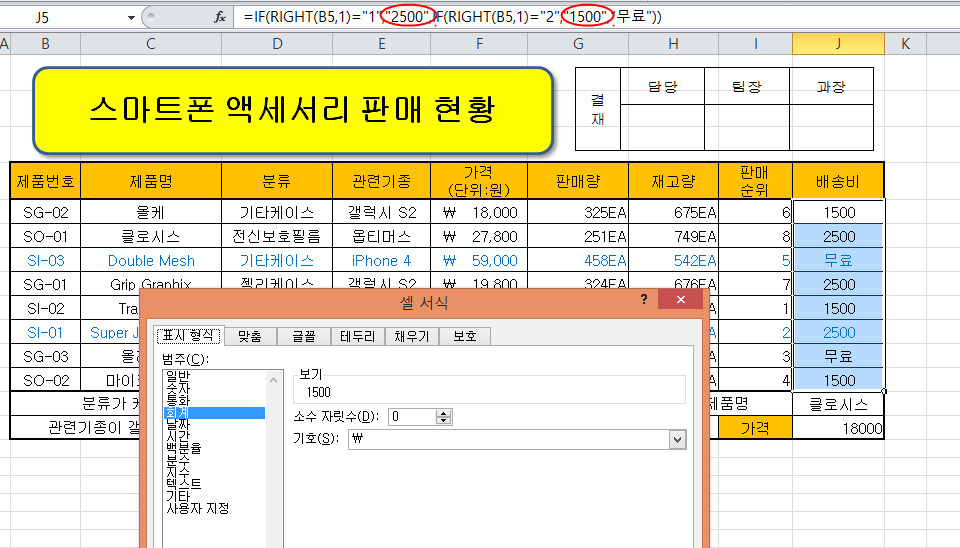960x548 pixels.
Task: Select 일반 in the category list
Action: [177, 375]
